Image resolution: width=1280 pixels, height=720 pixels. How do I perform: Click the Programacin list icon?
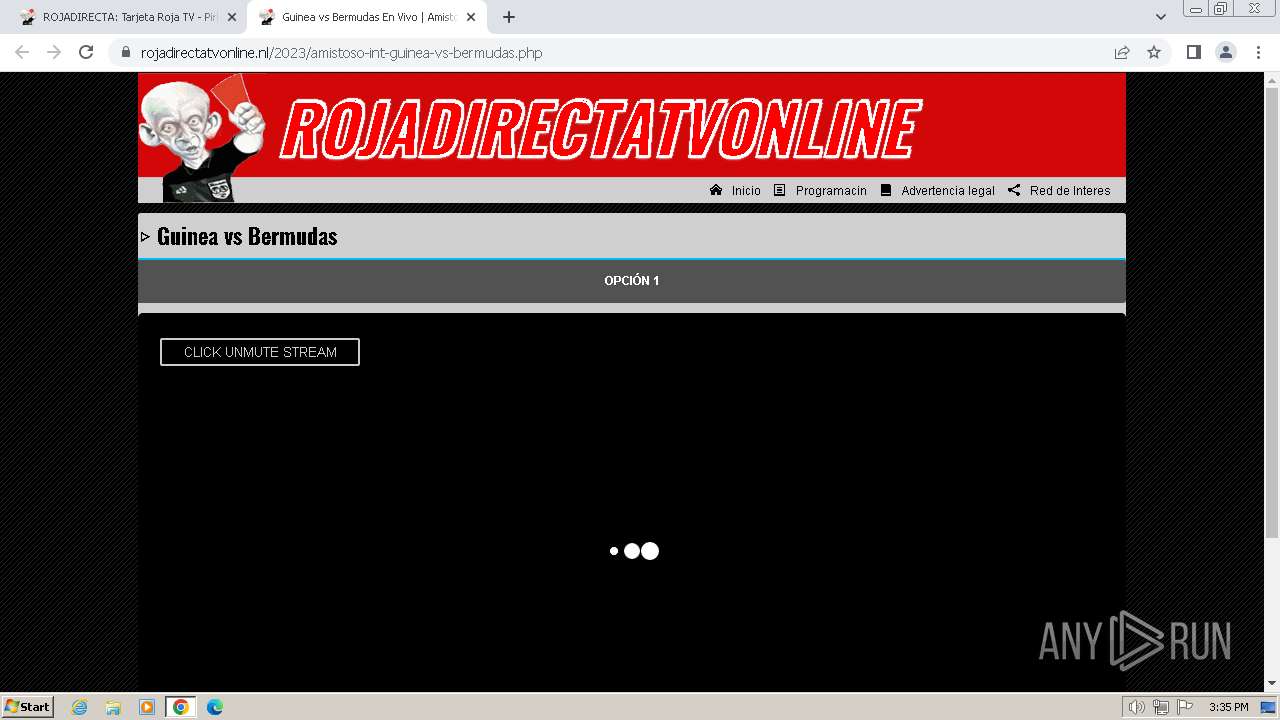tap(780, 190)
